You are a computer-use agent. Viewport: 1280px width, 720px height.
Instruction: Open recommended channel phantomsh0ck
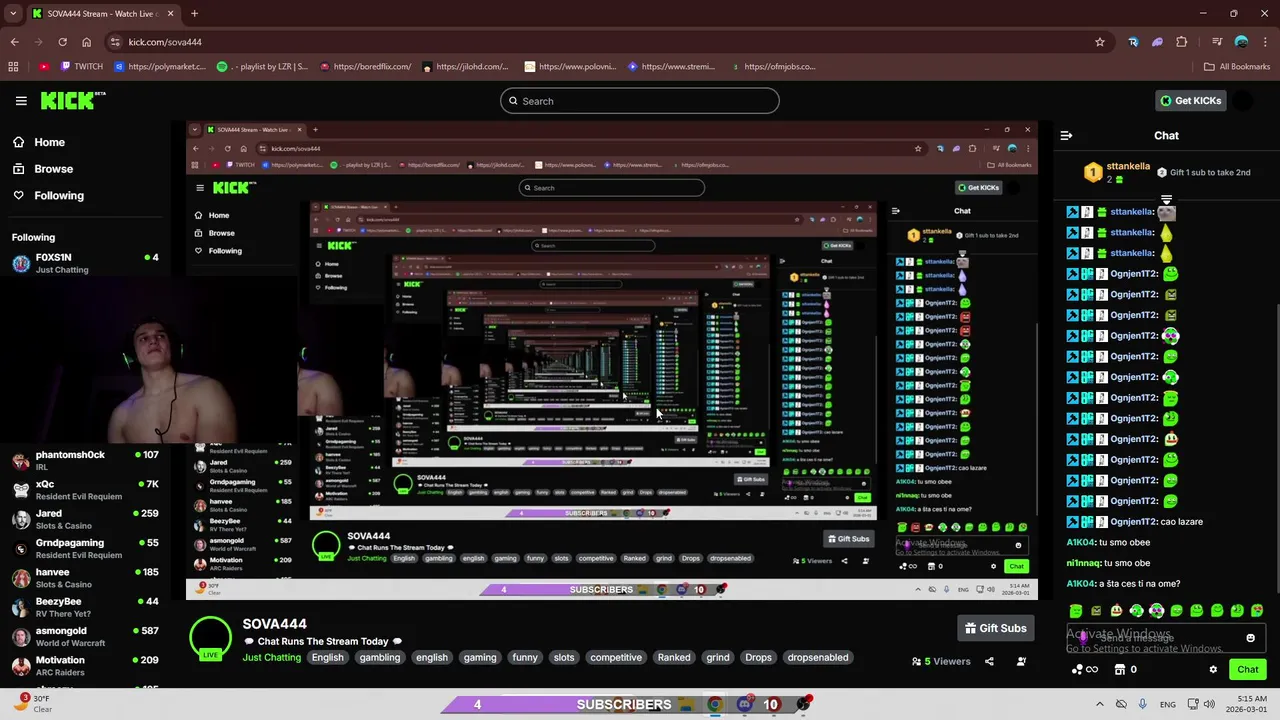click(85, 461)
